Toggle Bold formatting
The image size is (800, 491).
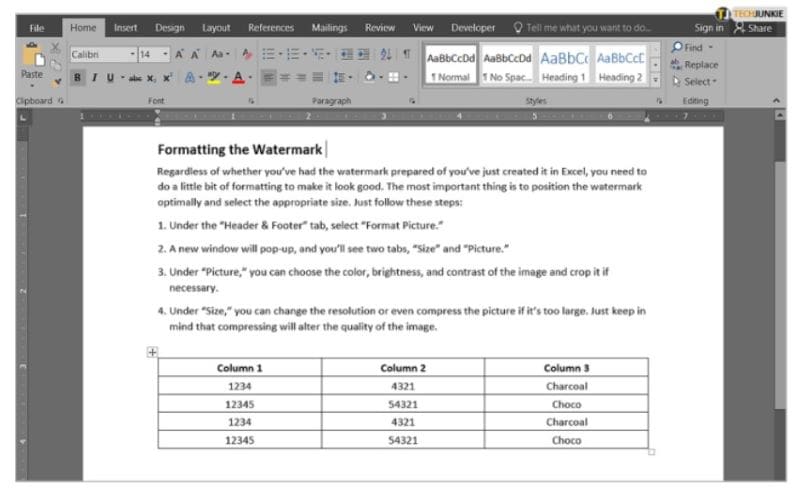pos(77,78)
